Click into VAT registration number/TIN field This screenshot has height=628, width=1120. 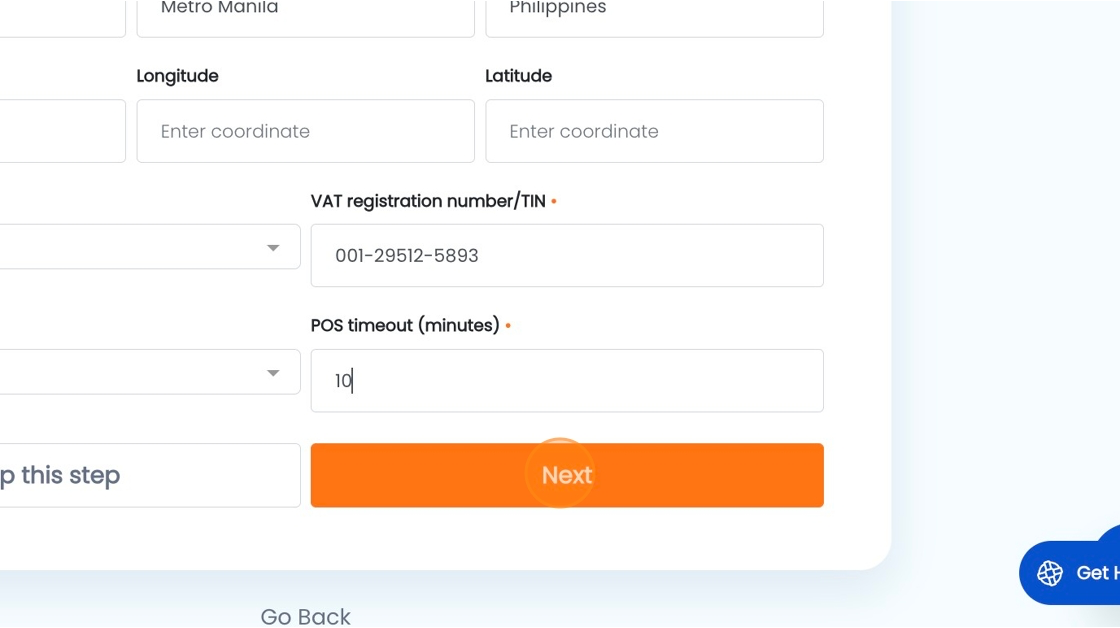coord(567,256)
